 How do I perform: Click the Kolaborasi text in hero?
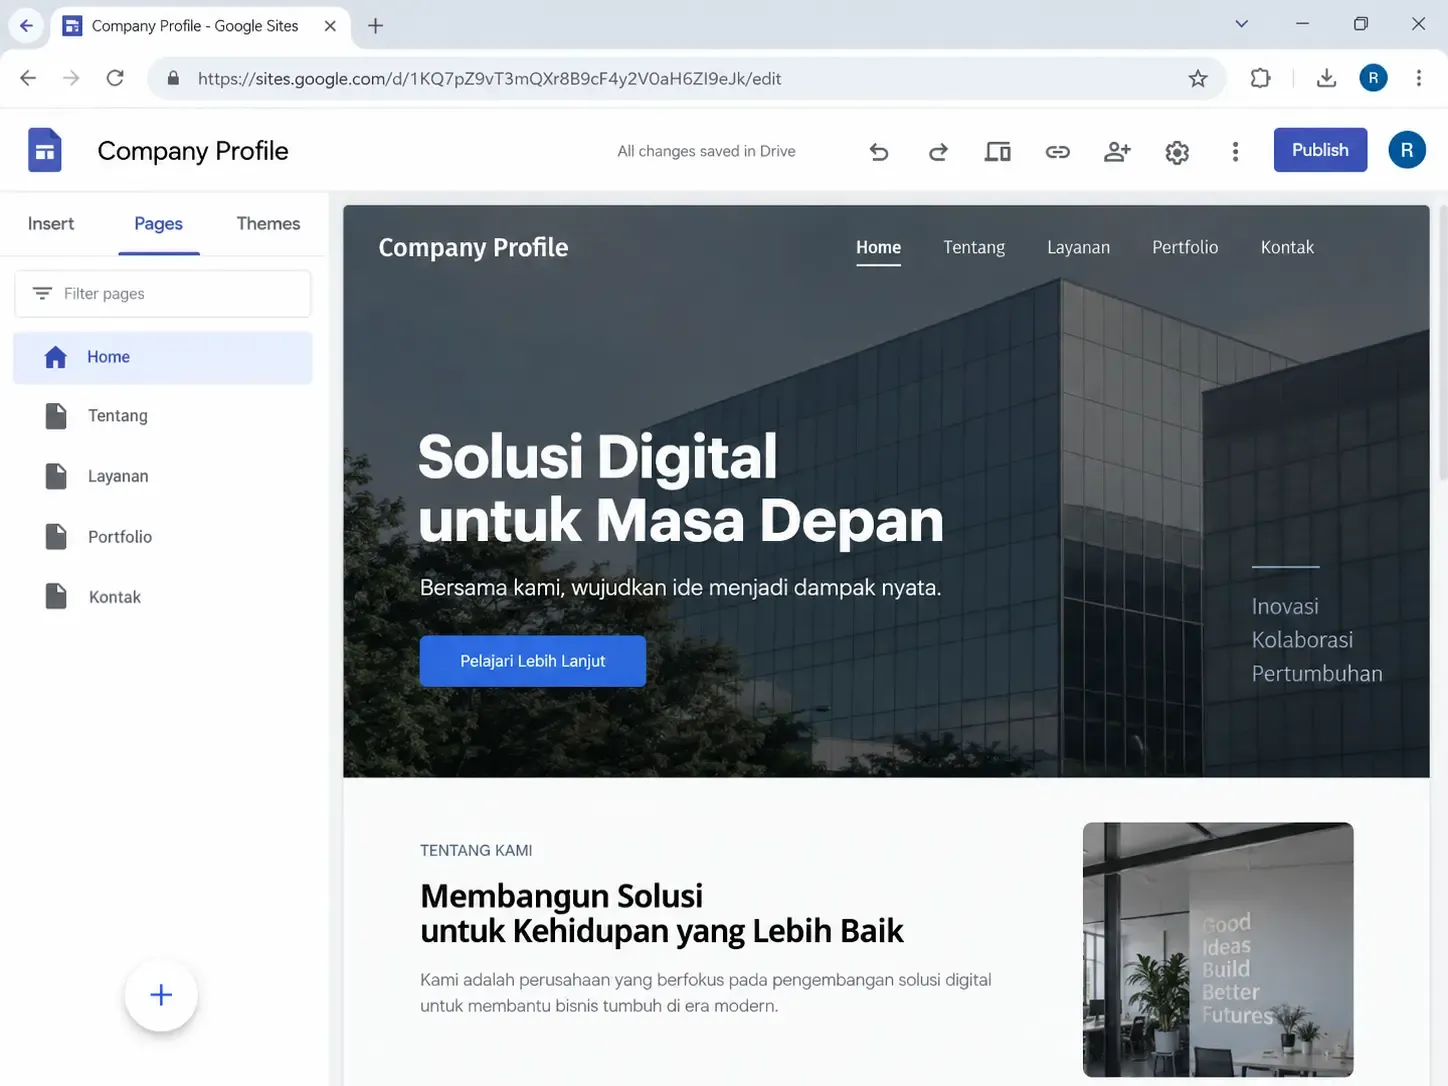1302,640
